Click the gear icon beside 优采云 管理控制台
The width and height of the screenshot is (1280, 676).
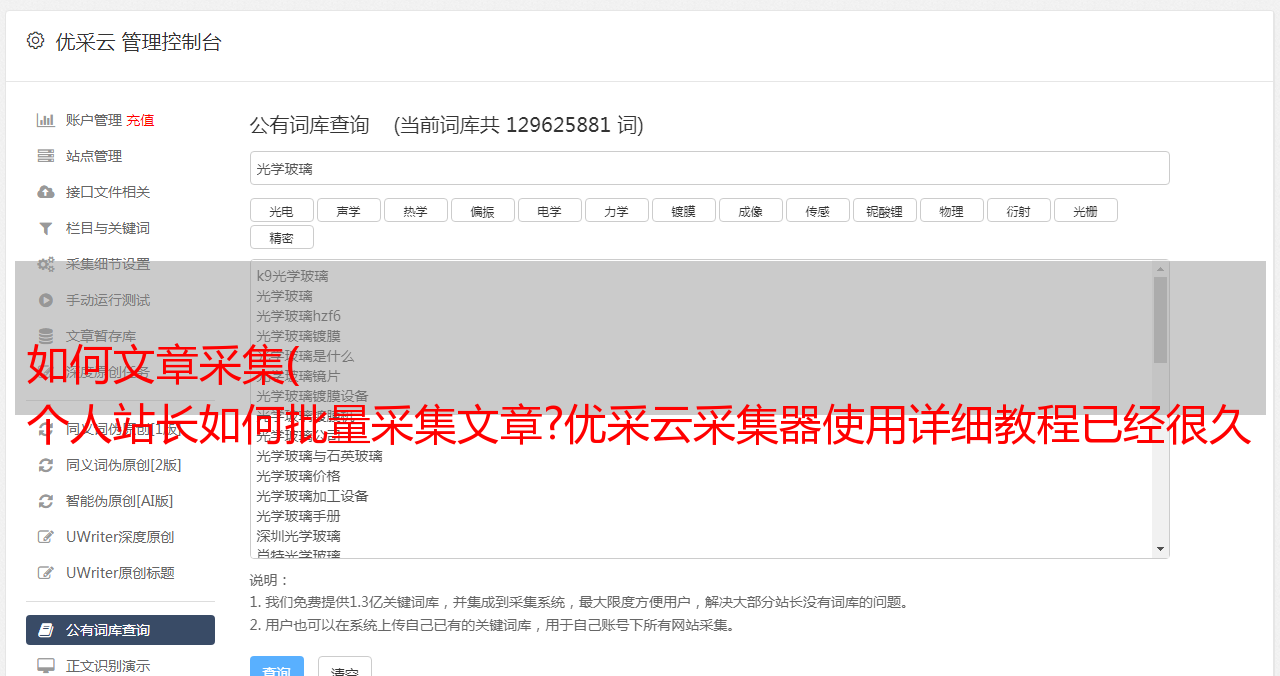click(x=36, y=41)
